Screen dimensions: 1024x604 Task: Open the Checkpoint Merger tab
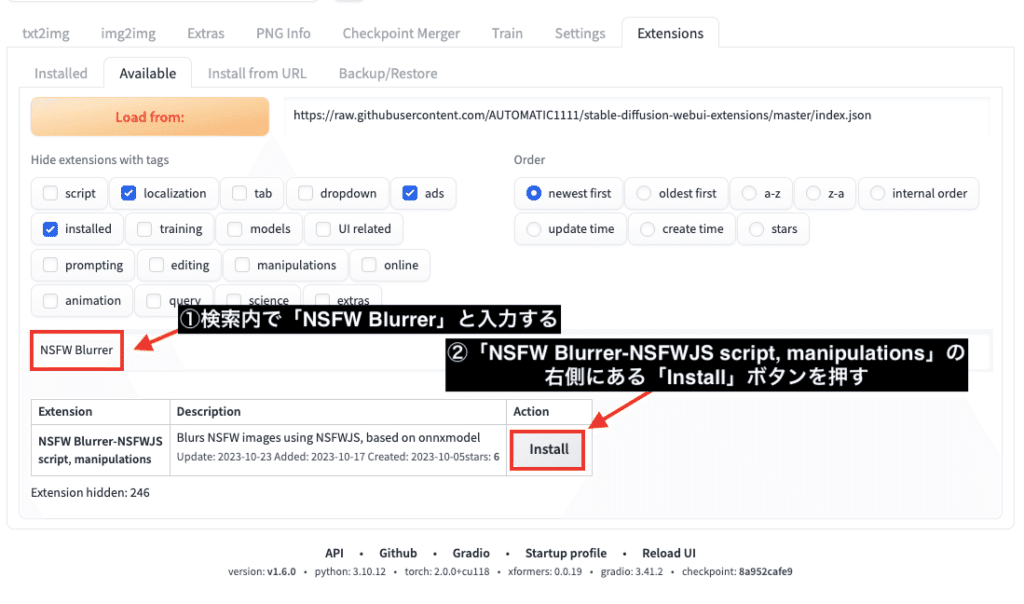click(x=400, y=32)
